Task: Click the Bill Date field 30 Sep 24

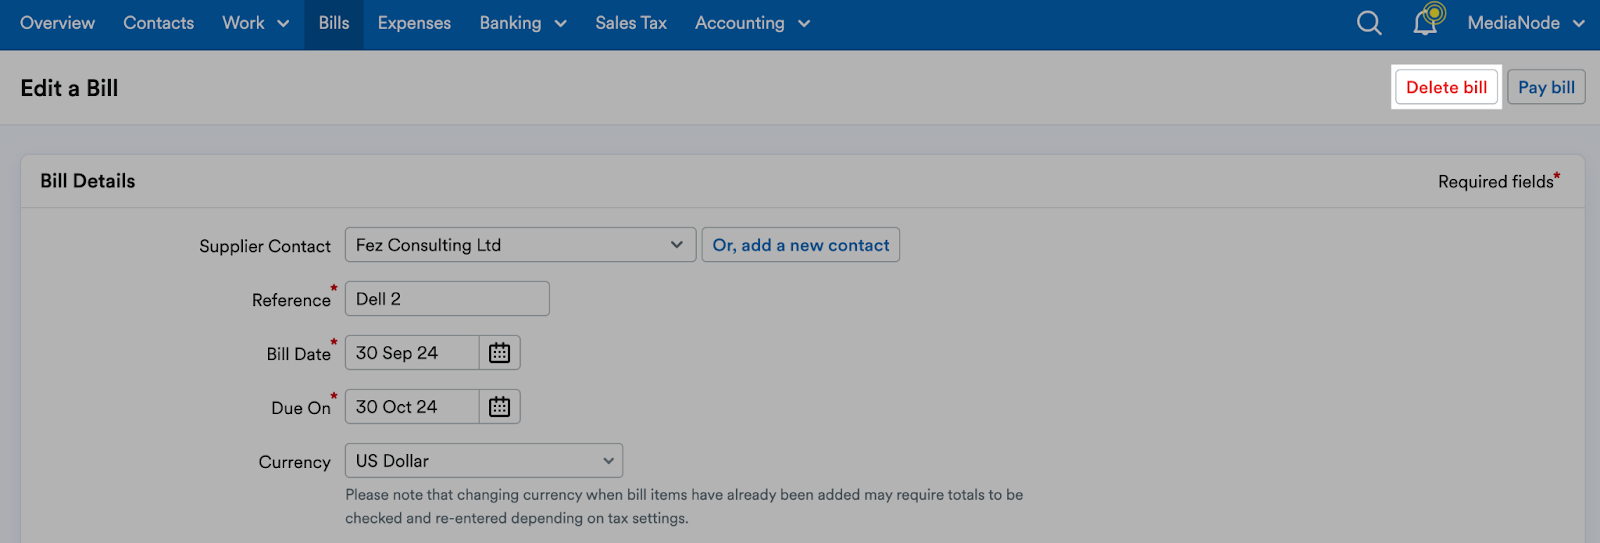Action: pyautogui.click(x=412, y=353)
